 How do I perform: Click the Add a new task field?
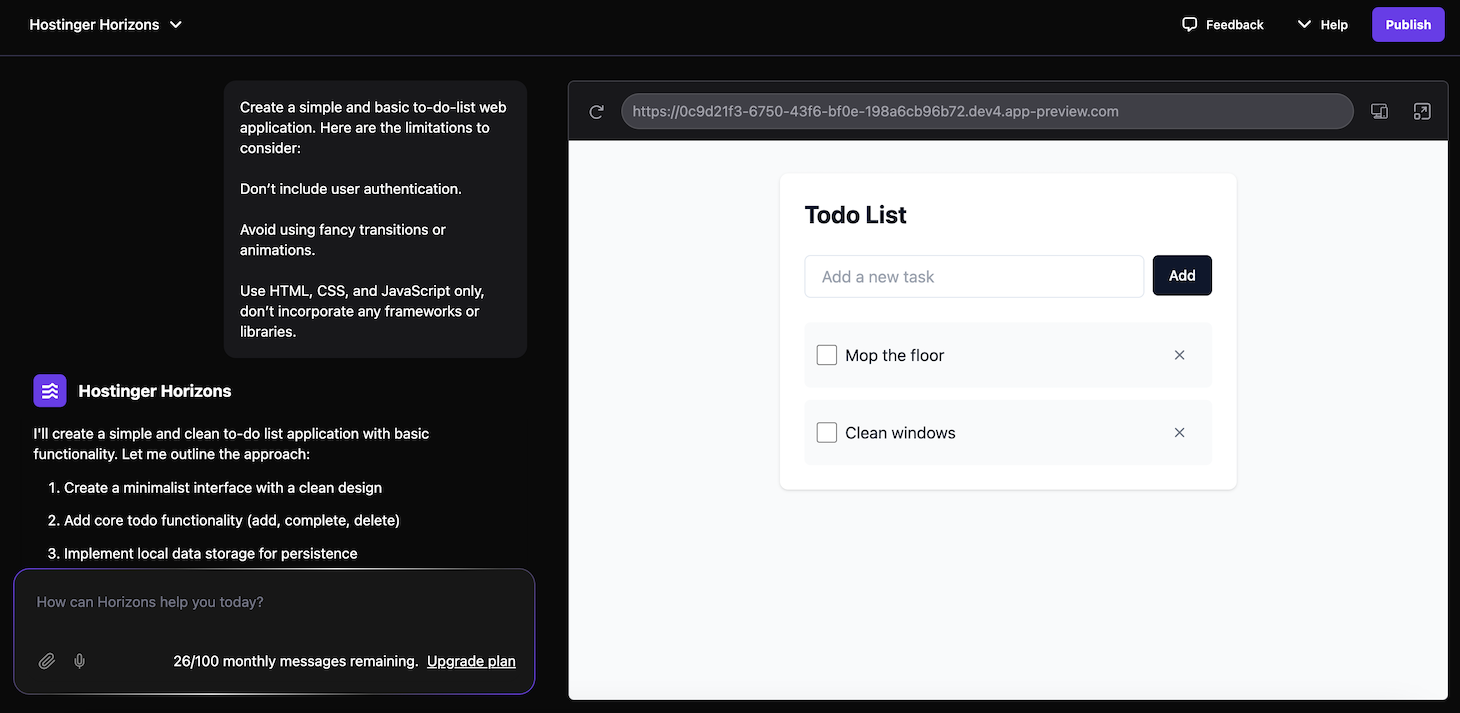974,277
